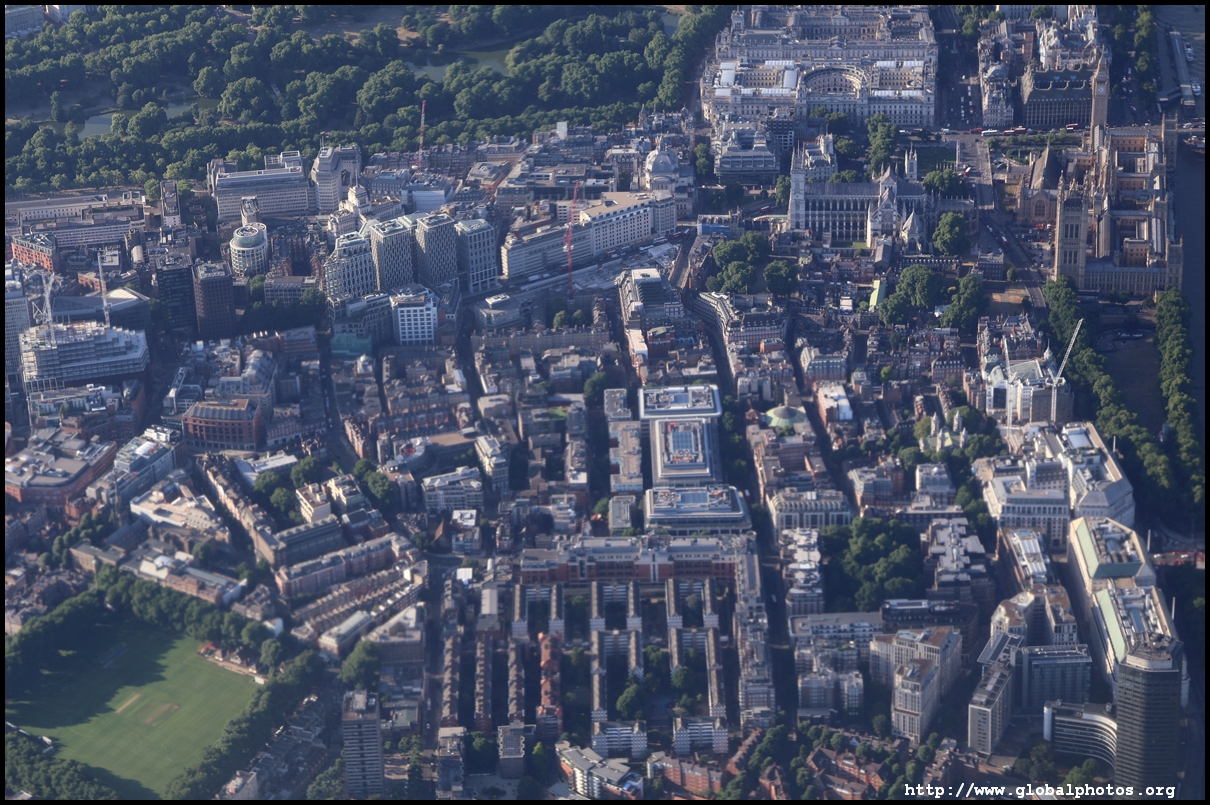Viewport: 1210px width, 805px height.
Task: Click the green dome roof
Action: pyautogui.click(x=785, y=416)
